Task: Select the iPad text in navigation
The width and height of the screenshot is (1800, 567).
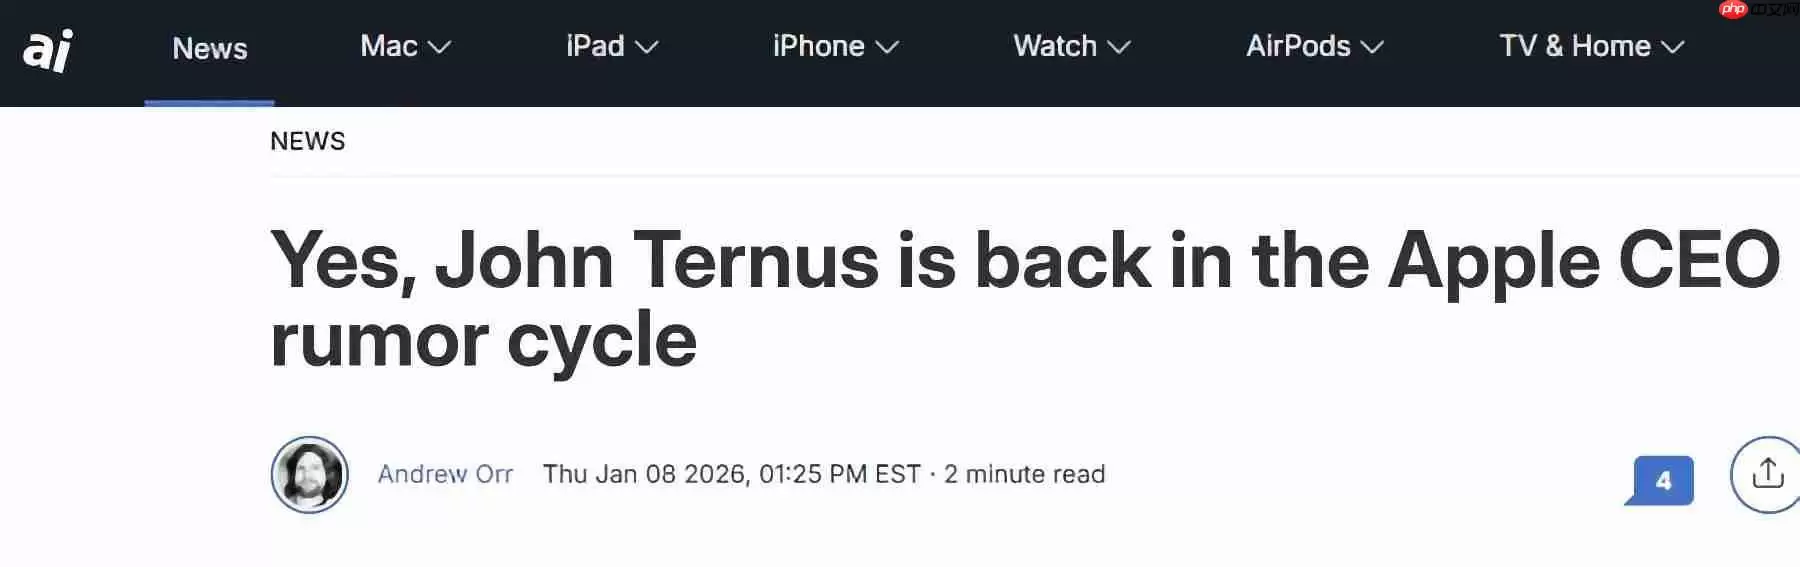Action: [x=595, y=46]
